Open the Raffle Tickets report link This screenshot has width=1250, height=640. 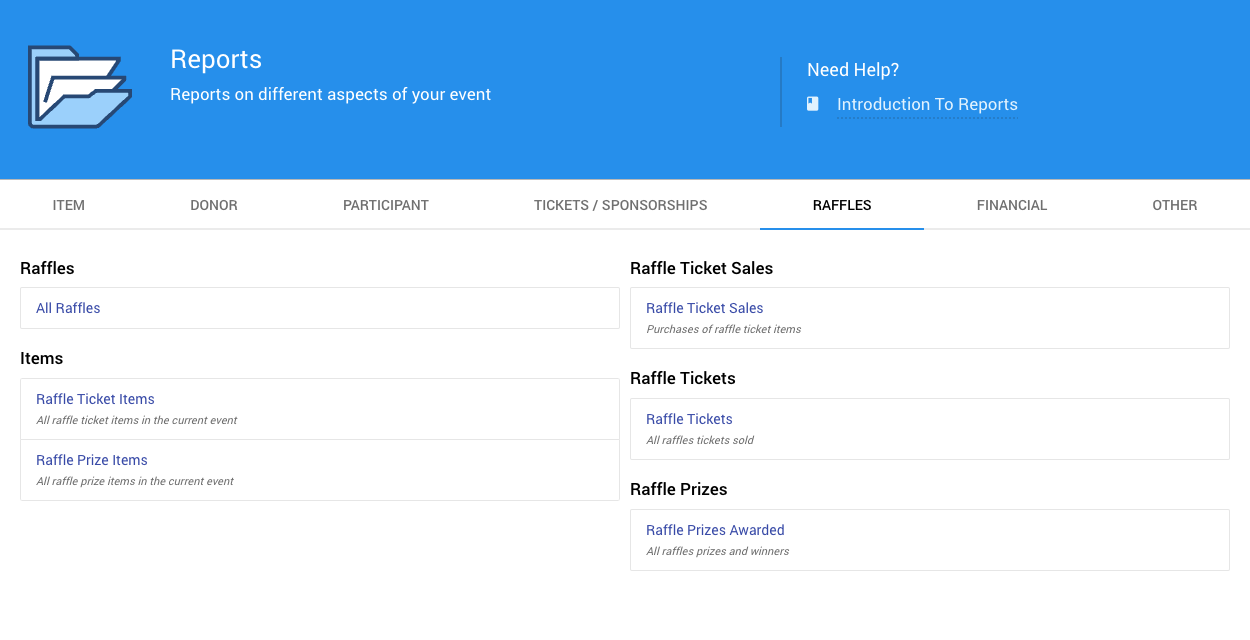click(x=689, y=419)
